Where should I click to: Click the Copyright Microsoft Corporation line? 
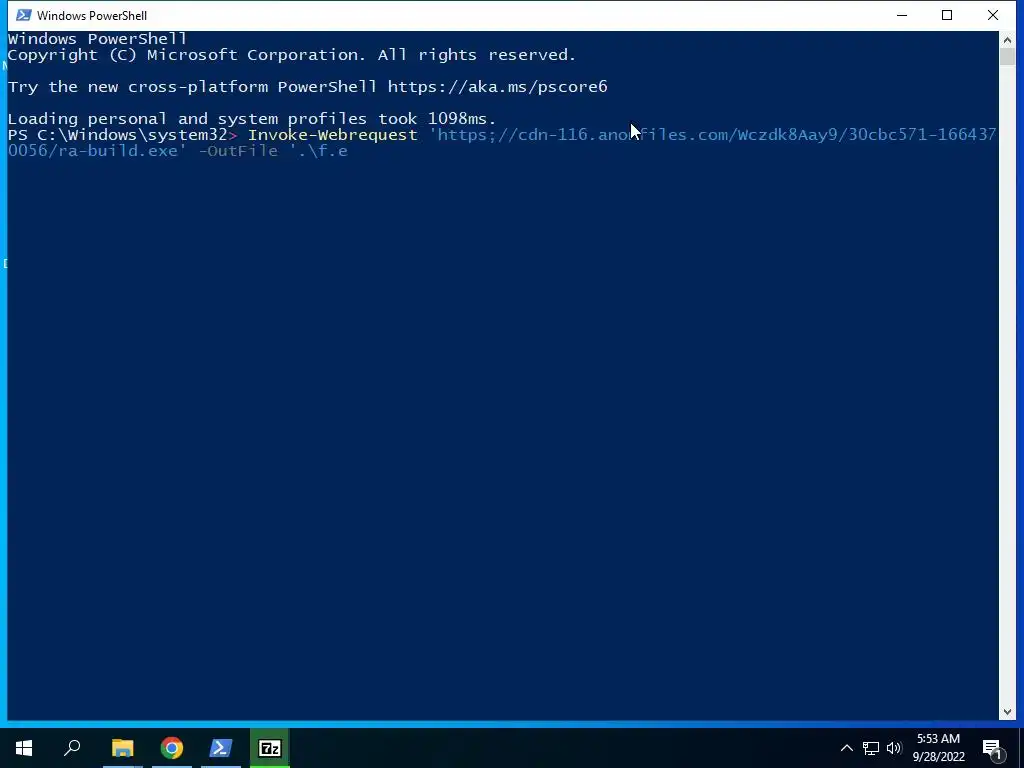[292, 55]
